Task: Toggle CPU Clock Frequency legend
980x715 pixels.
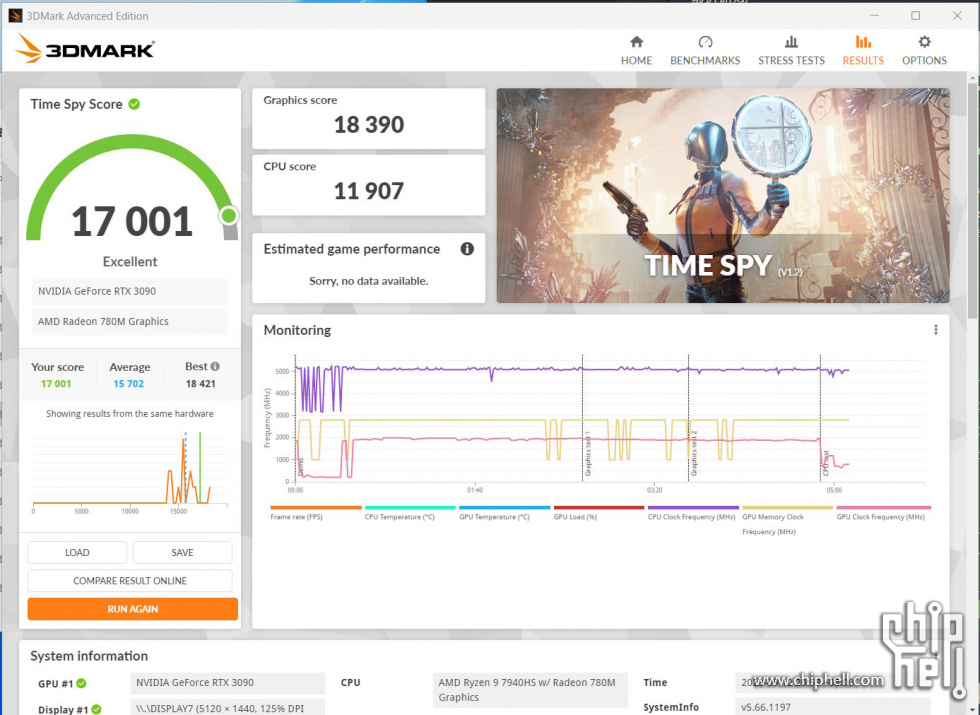Action: [692, 512]
